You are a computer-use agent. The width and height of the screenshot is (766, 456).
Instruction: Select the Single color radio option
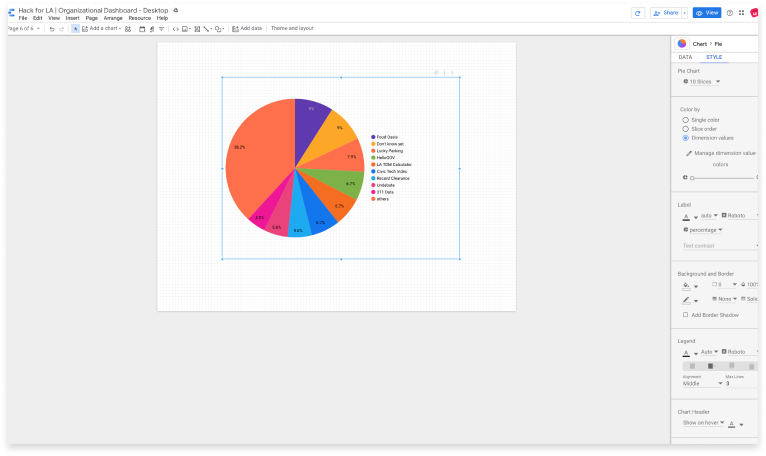coord(685,120)
